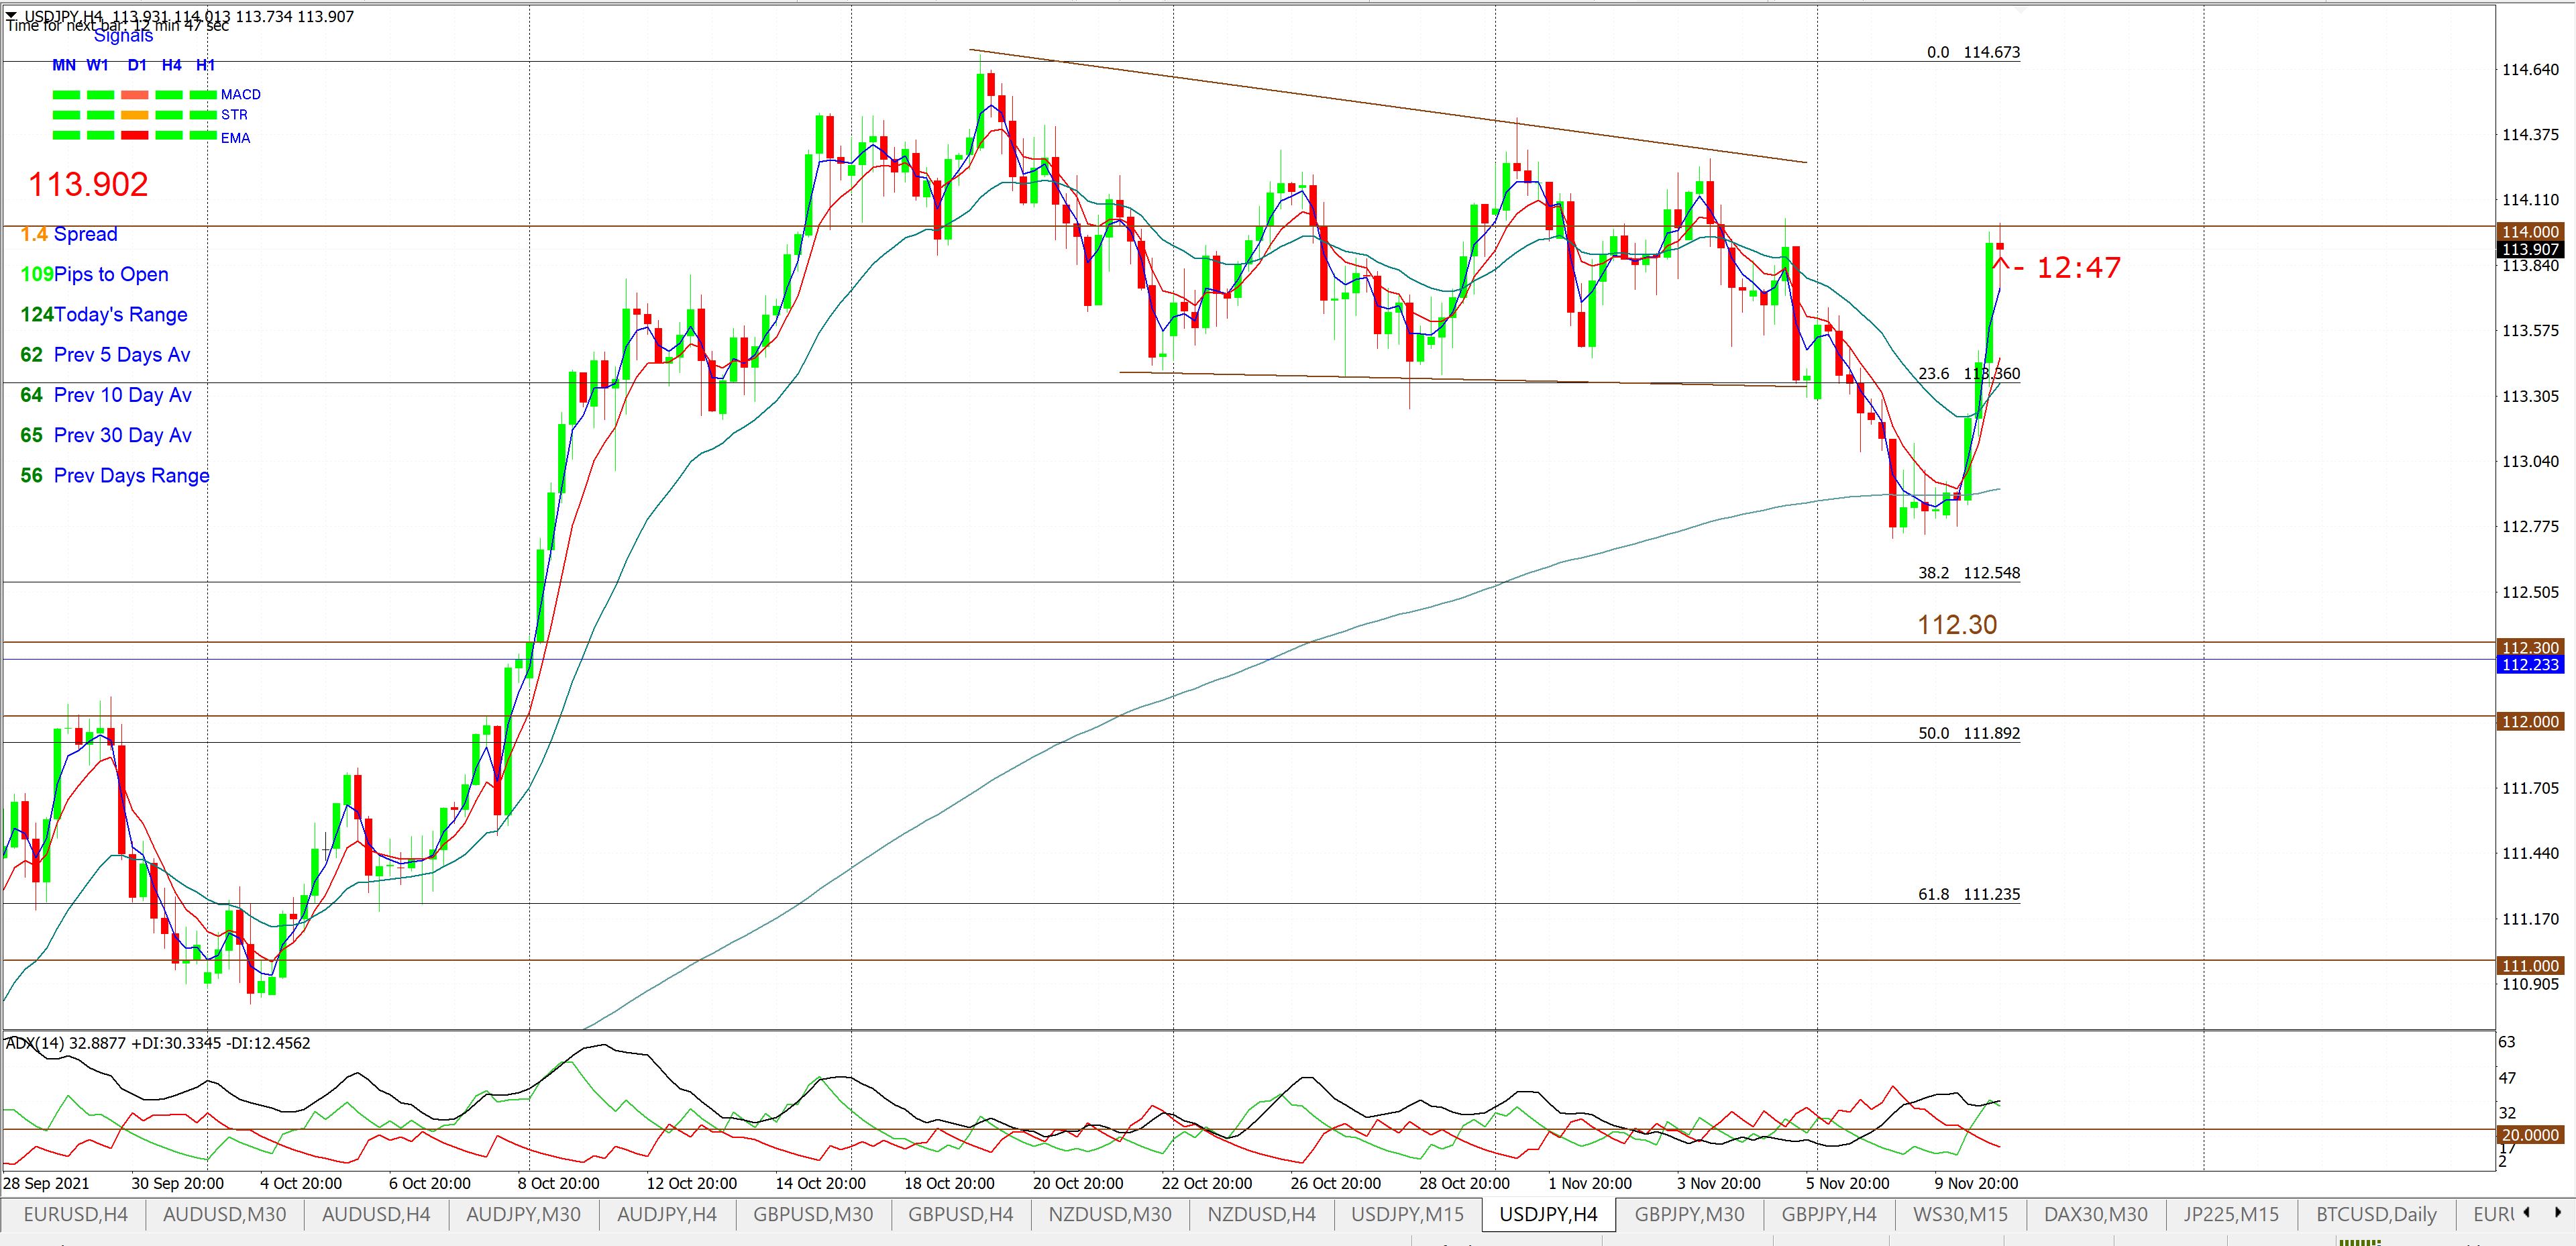Open the AUDJPY,M30 chart tab

(524, 1214)
